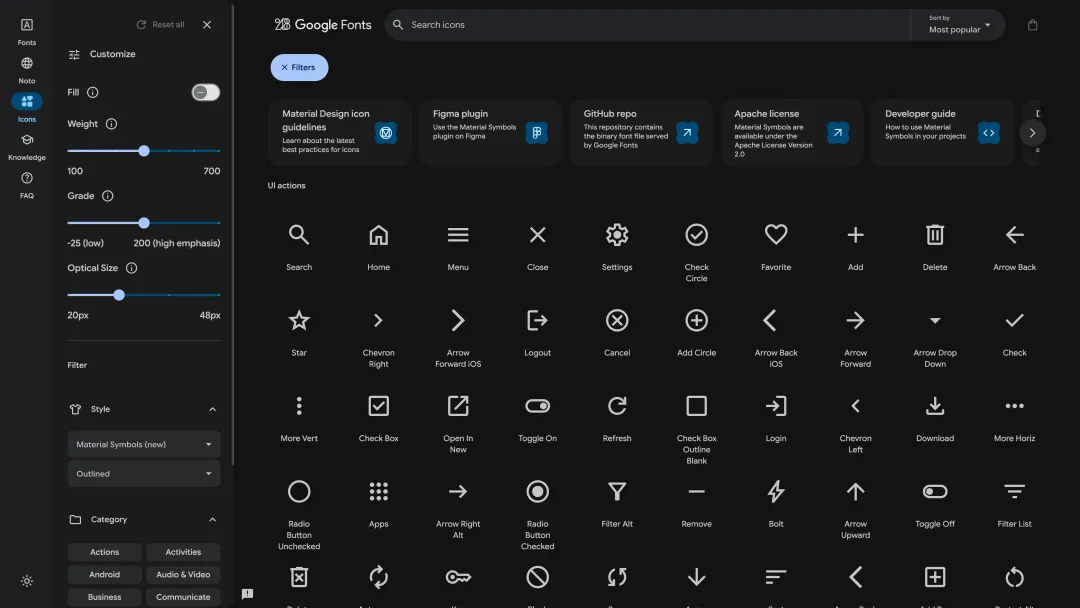Screen dimensions: 1080x608
Task: Pick the Cancel icon
Action: coord(617,320)
